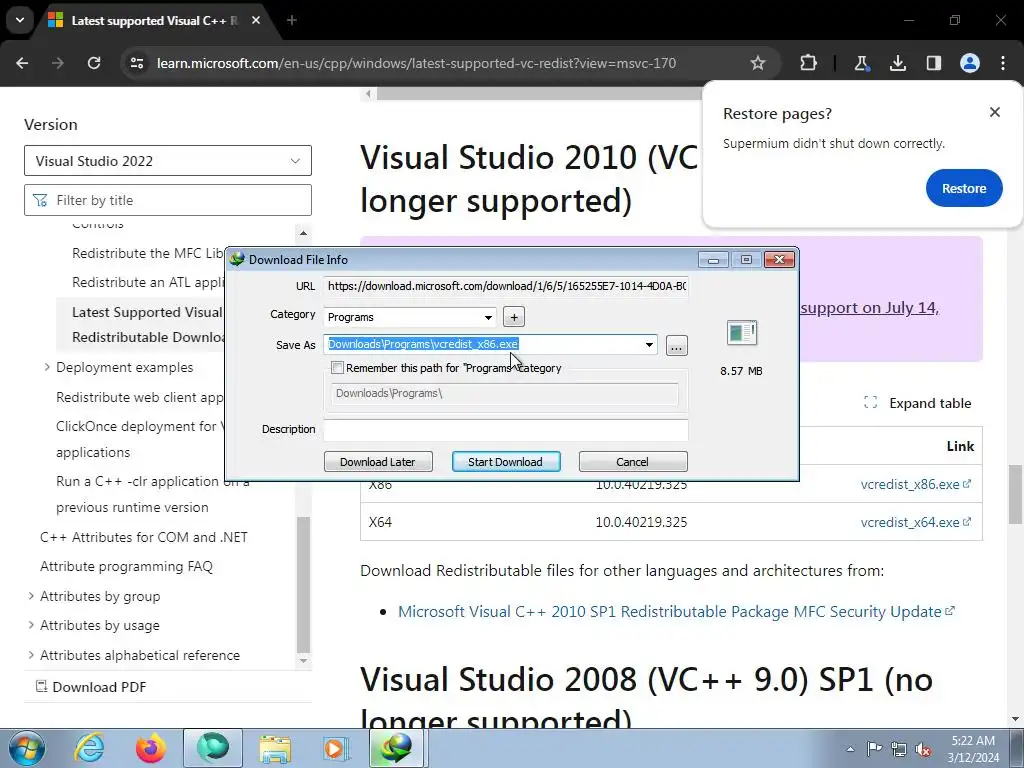1024x768 pixels.
Task: Open a new browser tab
Action: (x=292, y=20)
